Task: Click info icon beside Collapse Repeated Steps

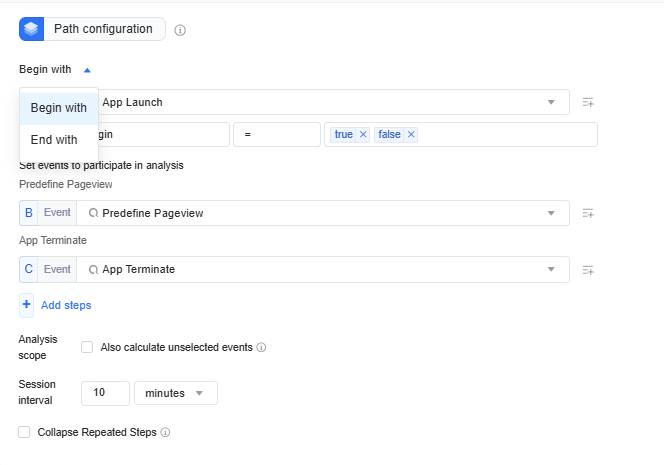Action: click(x=166, y=432)
